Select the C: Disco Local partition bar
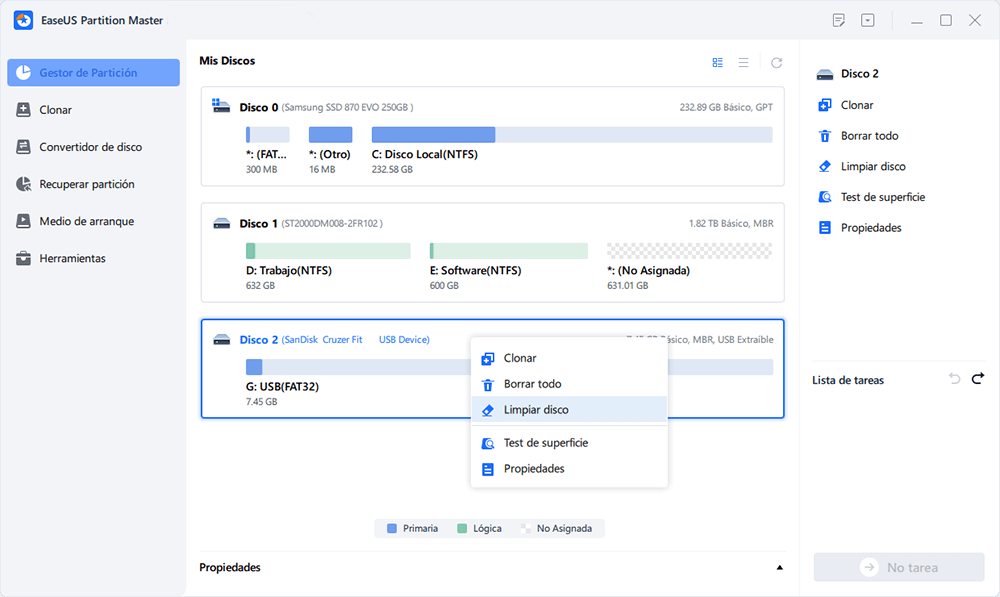 tap(572, 135)
